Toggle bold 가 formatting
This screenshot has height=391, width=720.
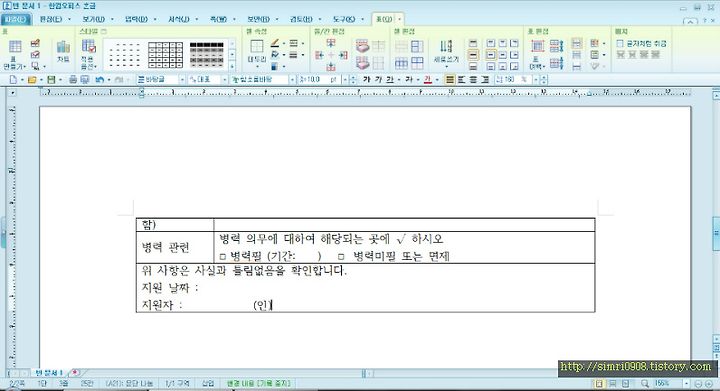coord(366,80)
